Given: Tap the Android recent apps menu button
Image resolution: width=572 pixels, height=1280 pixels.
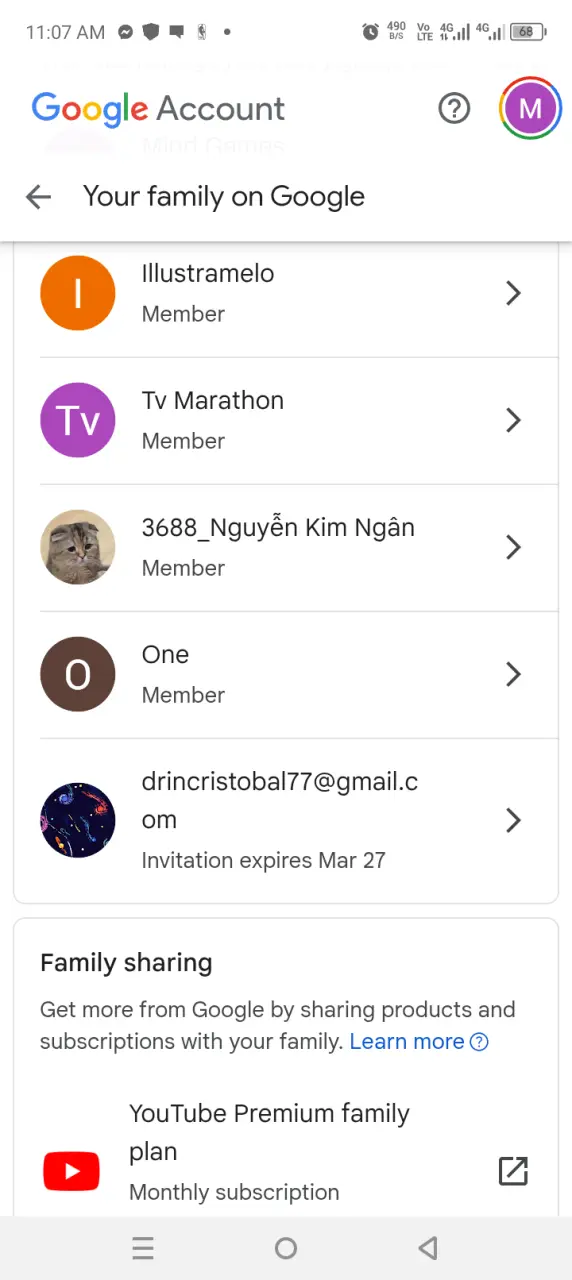Looking at the screenshot, I should click(x=143, y=1248).
